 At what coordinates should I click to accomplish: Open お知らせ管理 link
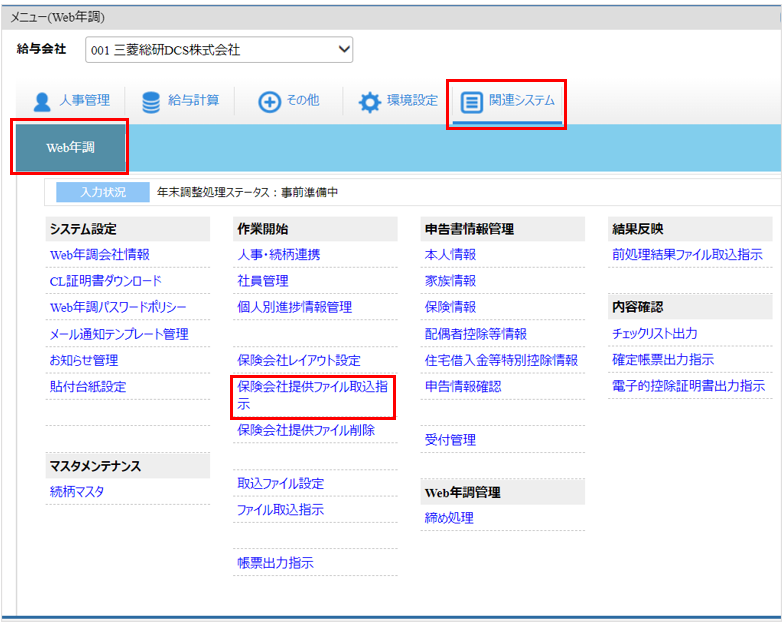pyautogui.click(x=84, y=360)
